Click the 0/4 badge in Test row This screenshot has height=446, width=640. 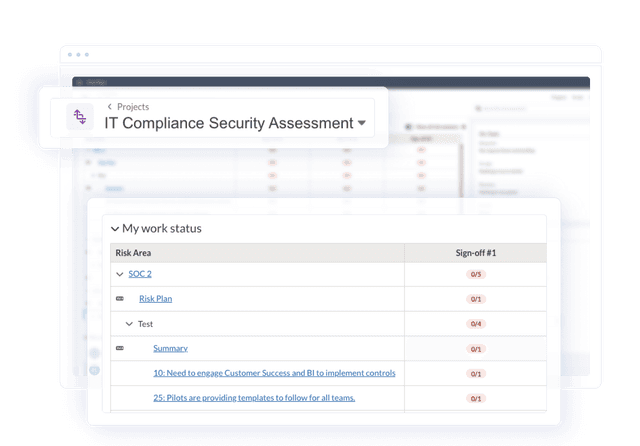pyautogui.click(x=476, y=324)
